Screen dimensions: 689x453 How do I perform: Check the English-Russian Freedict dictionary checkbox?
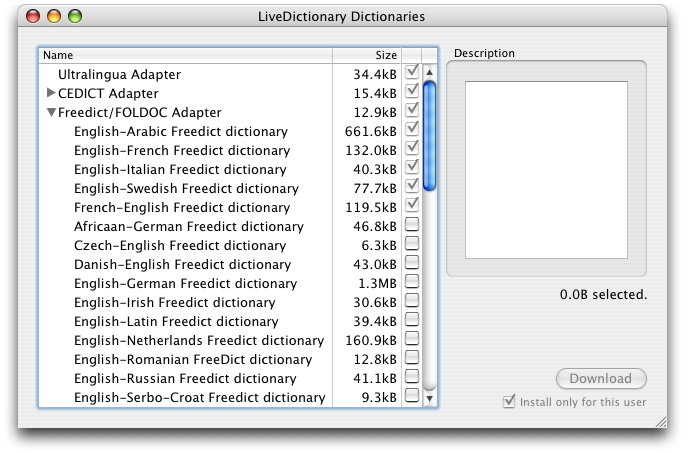pos(412,377)
